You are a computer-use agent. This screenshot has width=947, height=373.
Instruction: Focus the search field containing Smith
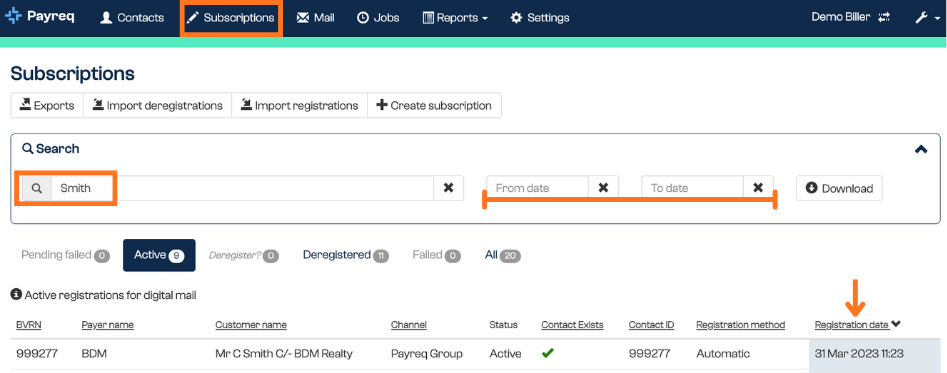[x=242, y=188]
